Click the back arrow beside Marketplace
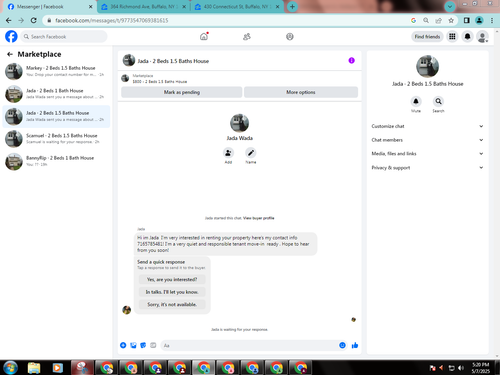 [x=10, y=54]
